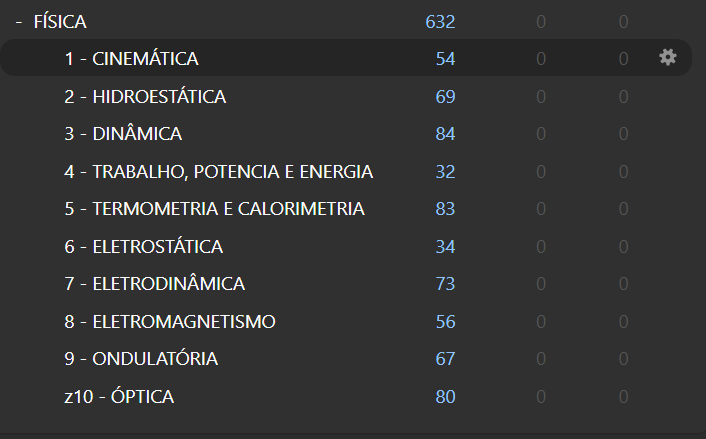Click ÓPTICA new count 80
706x439 pixels.
(445, 397)
